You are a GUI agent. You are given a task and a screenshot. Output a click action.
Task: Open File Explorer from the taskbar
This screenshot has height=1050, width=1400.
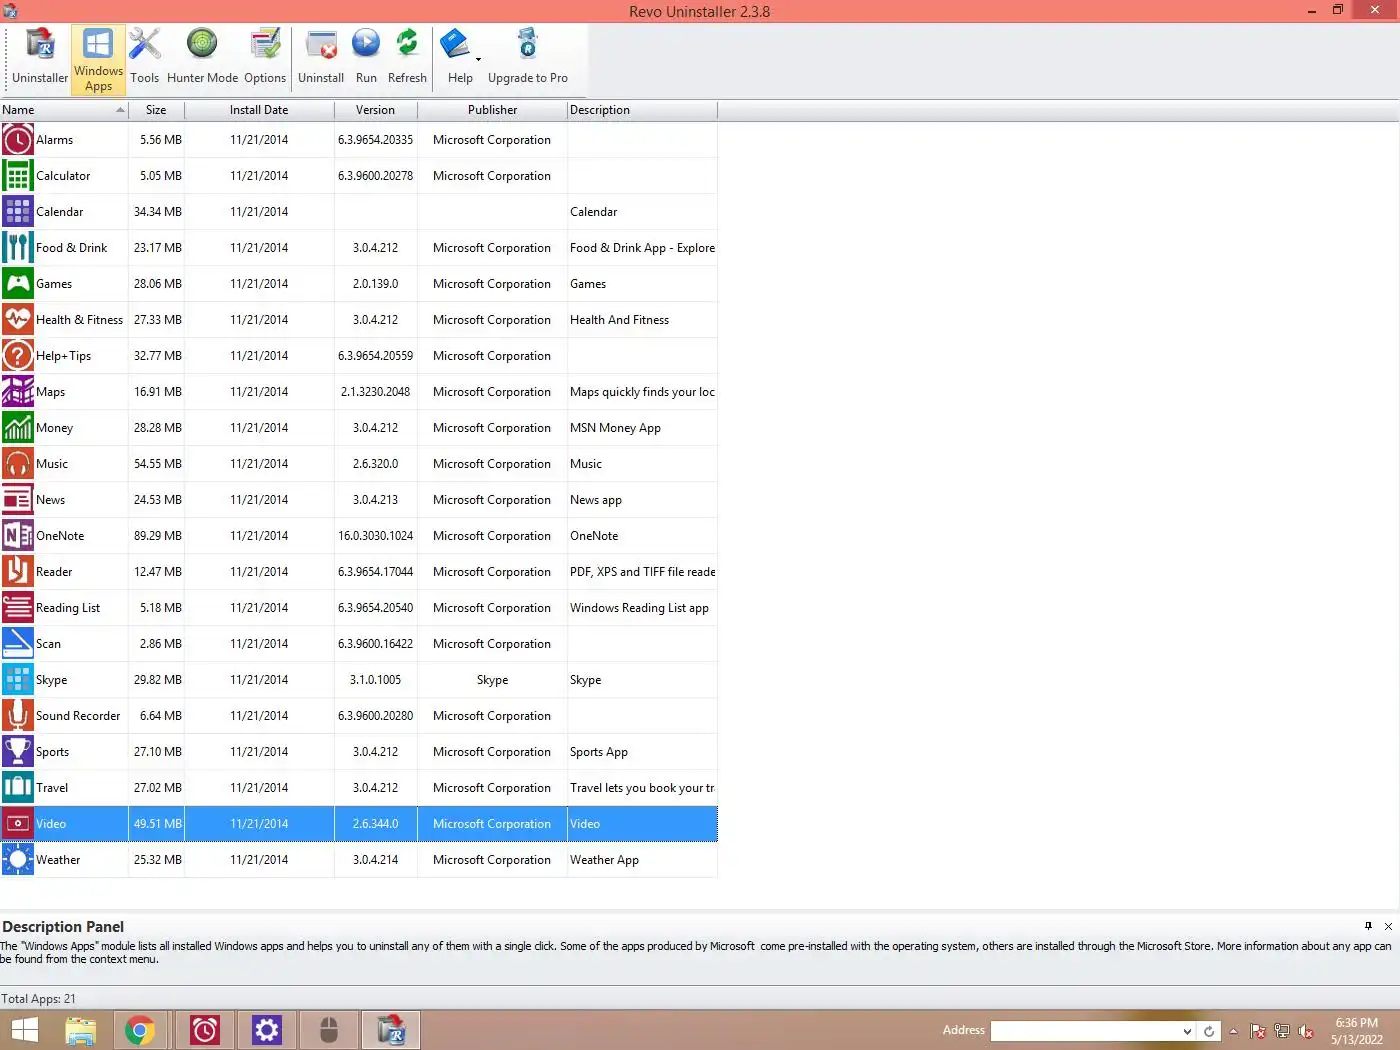tap(81, 1030)
